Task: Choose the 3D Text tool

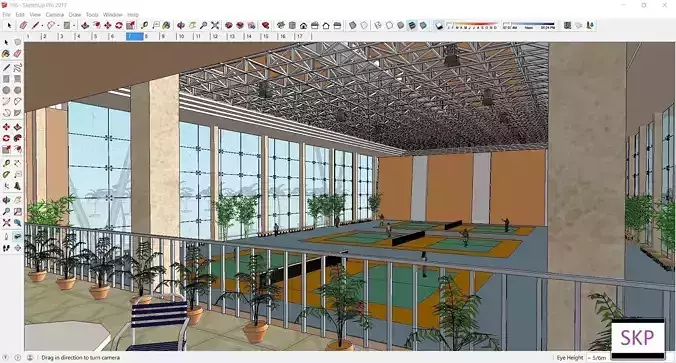Action: click(17, 186)
